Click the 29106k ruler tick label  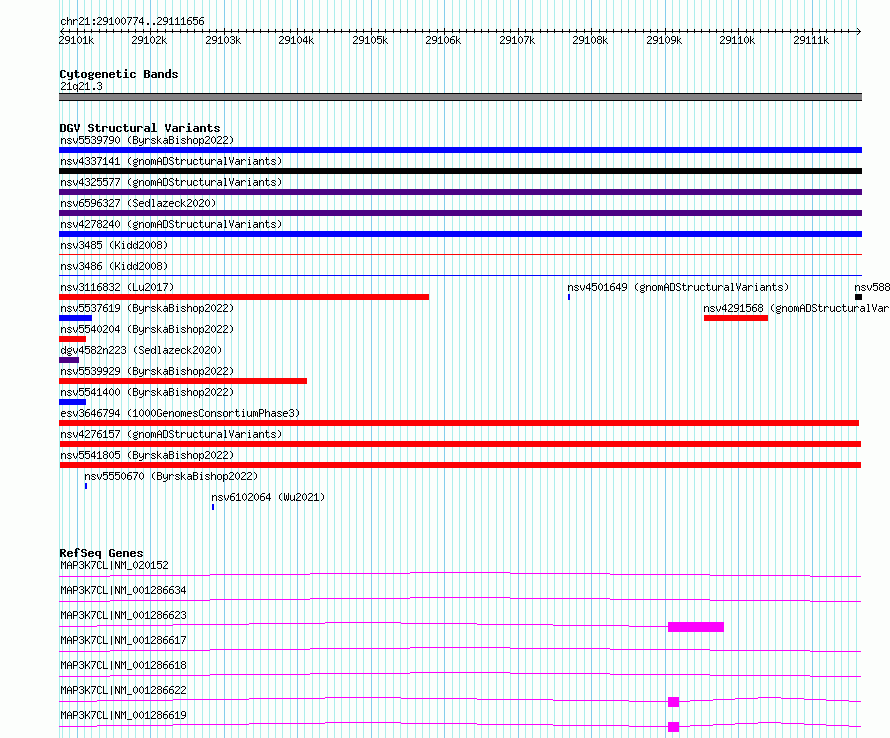point(443,40)
